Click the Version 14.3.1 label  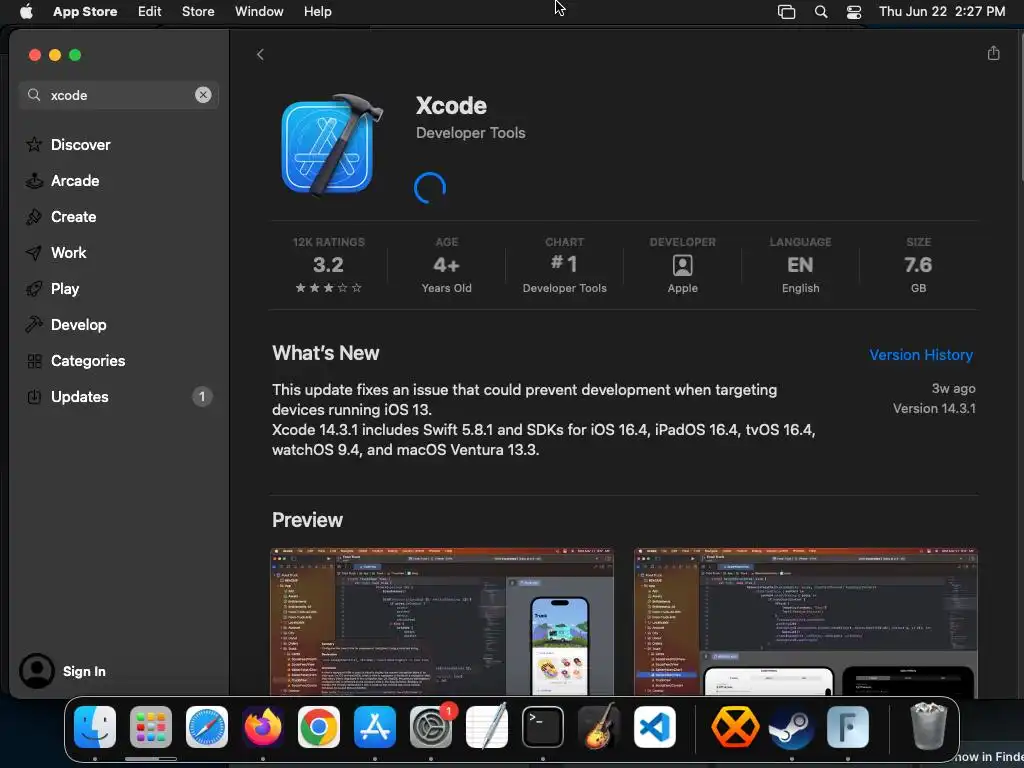tap(934, 408)
